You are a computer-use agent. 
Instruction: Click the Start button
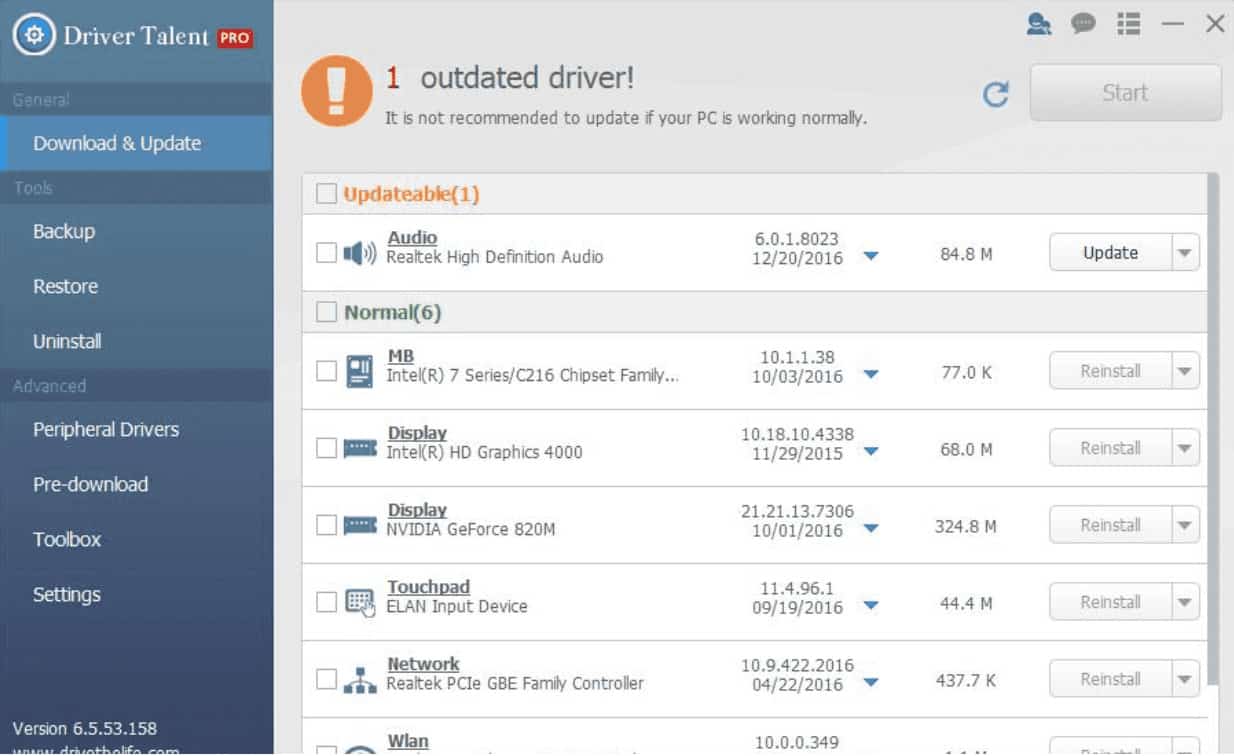[1125, 93]
